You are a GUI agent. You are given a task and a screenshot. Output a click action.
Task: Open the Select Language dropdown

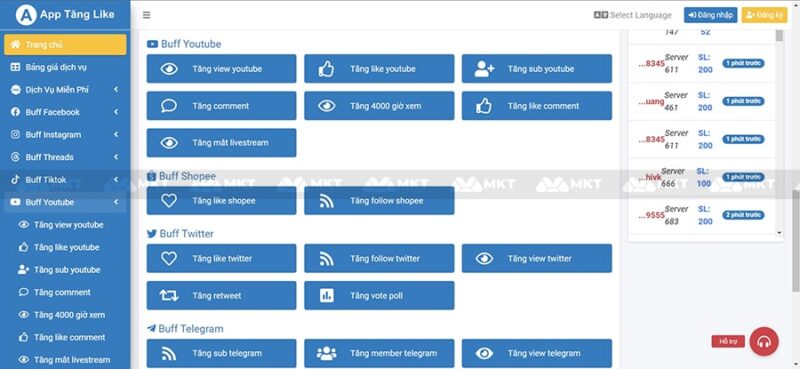click(x=633, y=15)
